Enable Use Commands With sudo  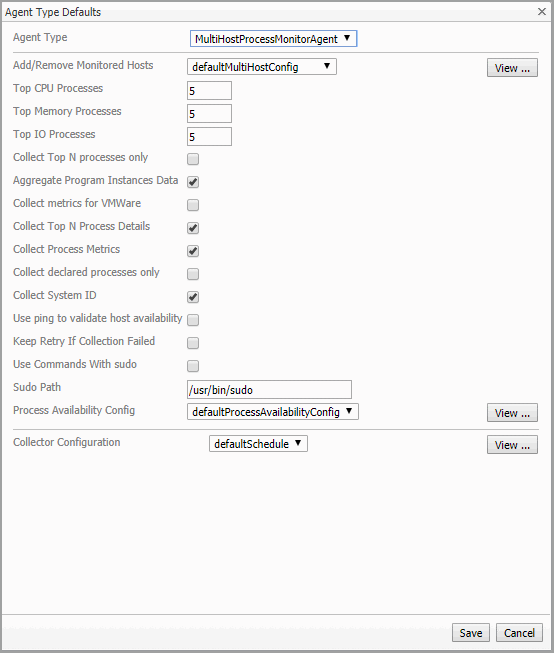(193, 366)
